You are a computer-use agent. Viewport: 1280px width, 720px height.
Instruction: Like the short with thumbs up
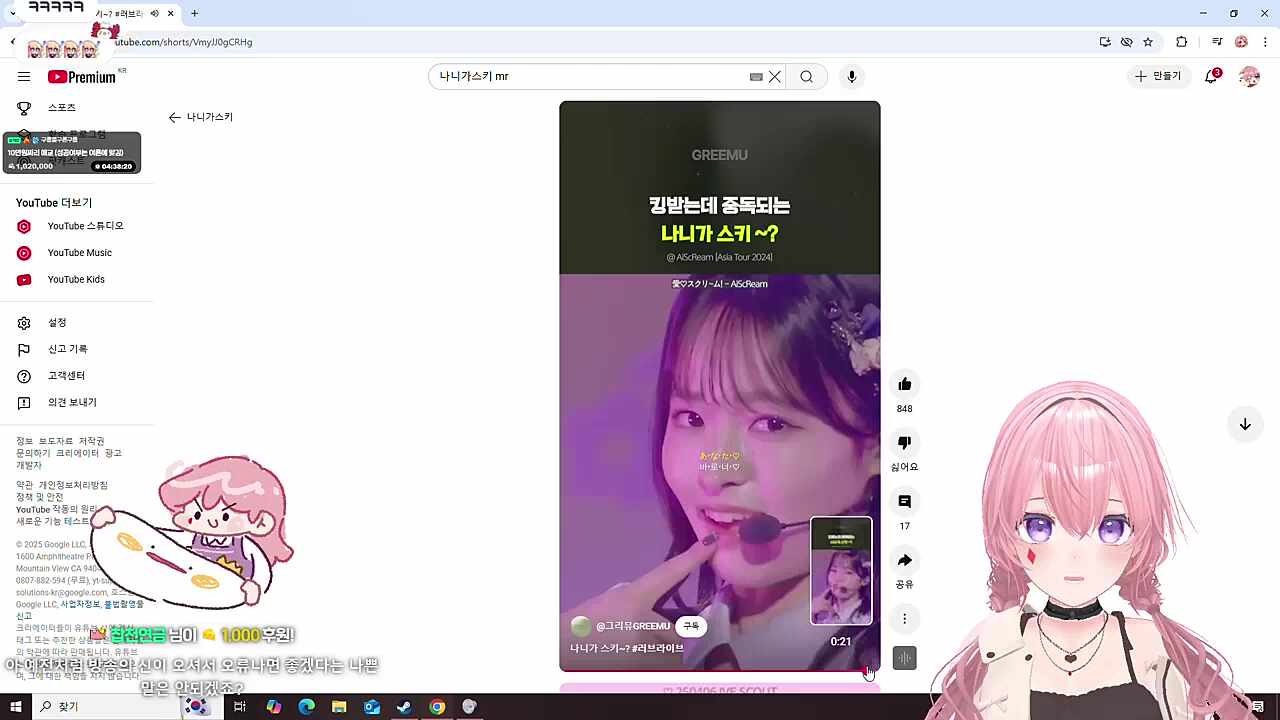coord(905,385)
